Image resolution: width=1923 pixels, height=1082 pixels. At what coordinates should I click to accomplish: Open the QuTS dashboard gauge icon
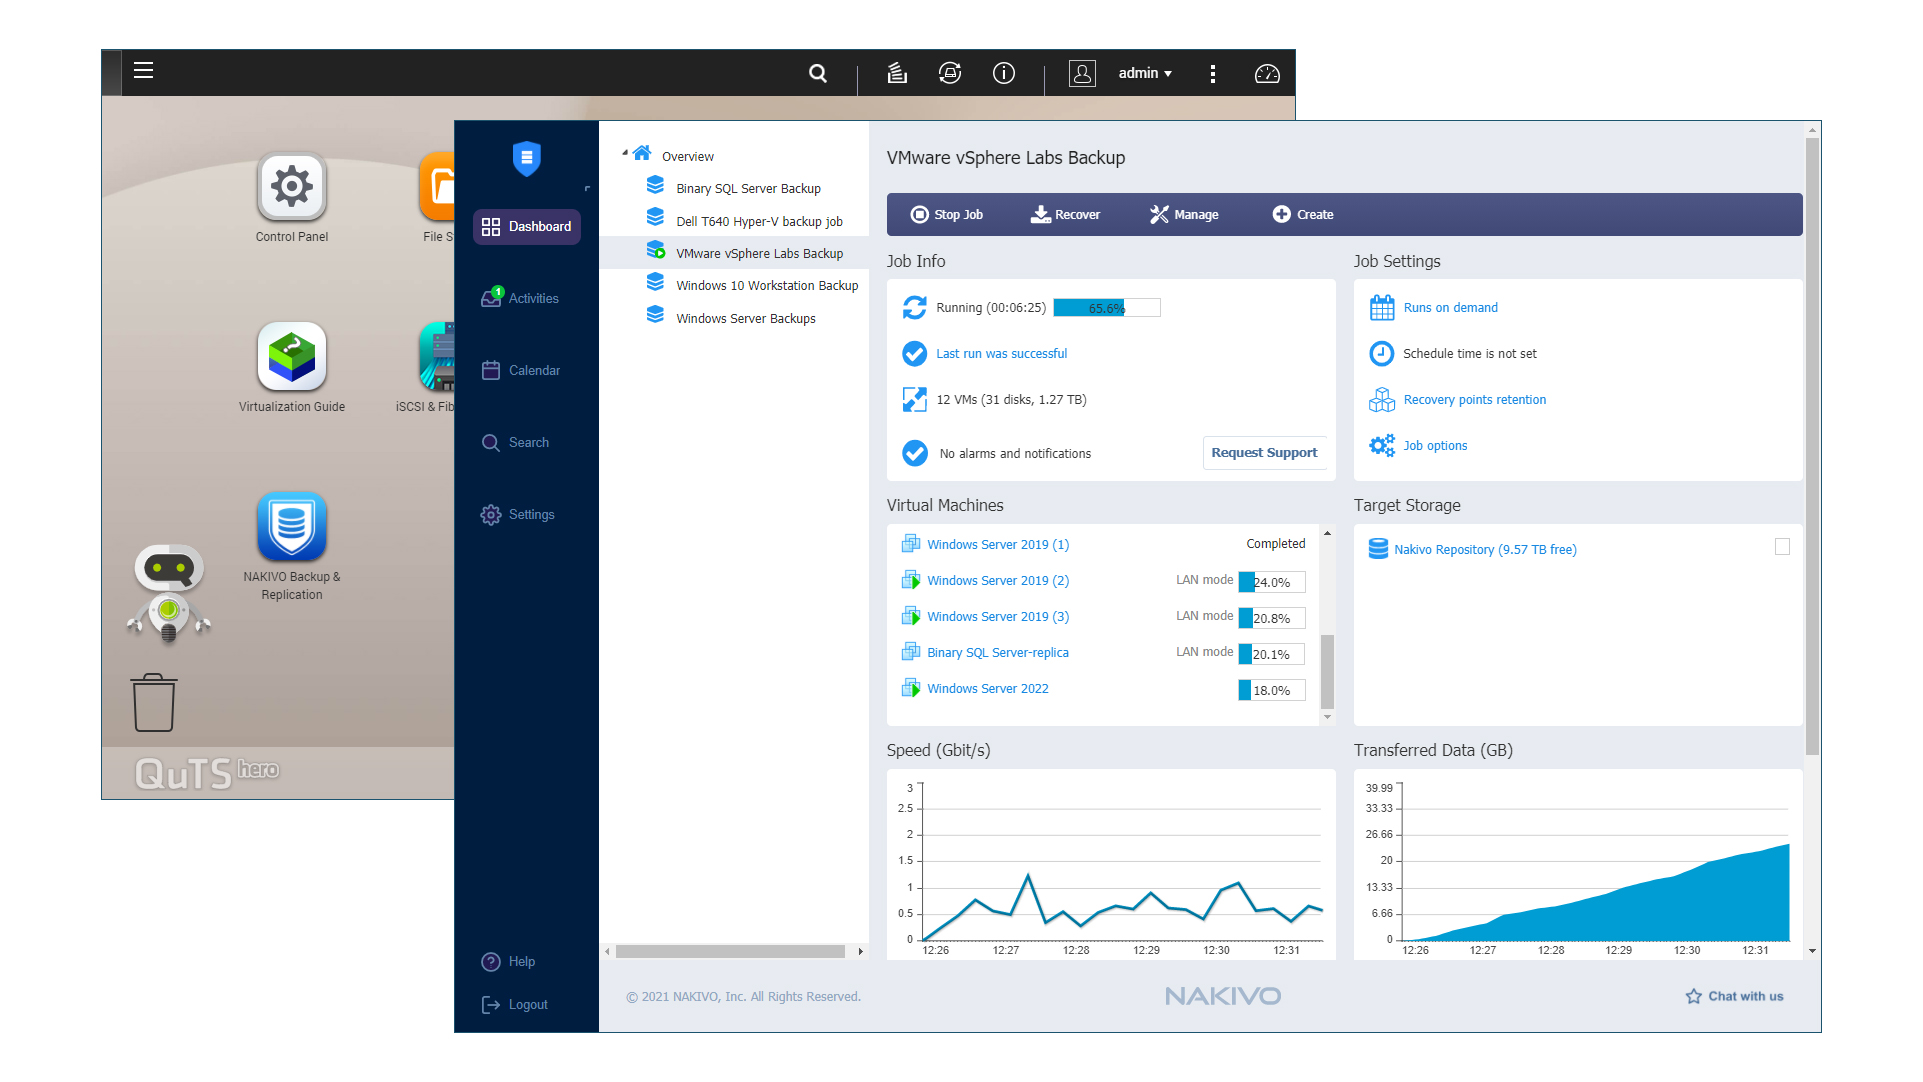click(x=1267, y=73)
